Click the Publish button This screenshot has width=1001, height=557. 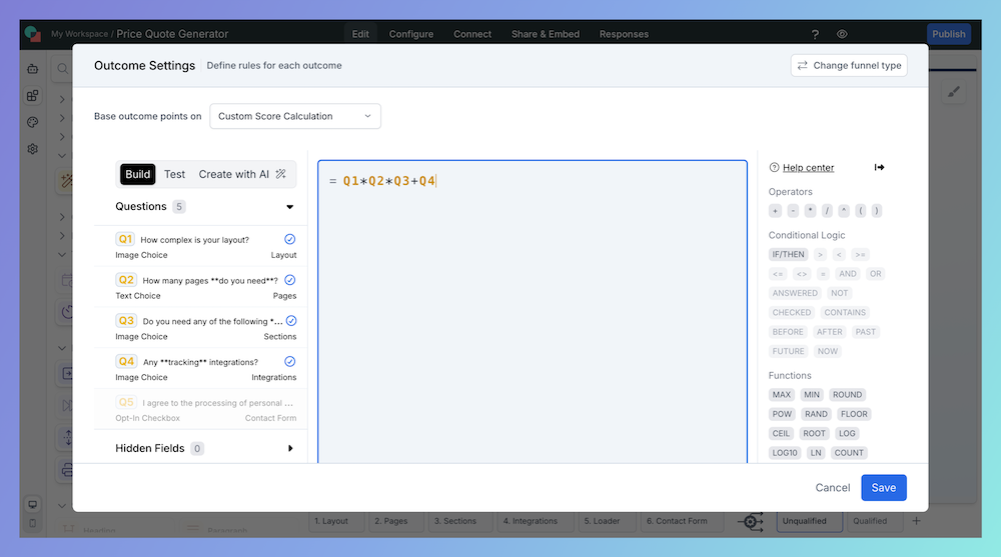(x=949, y=34)
